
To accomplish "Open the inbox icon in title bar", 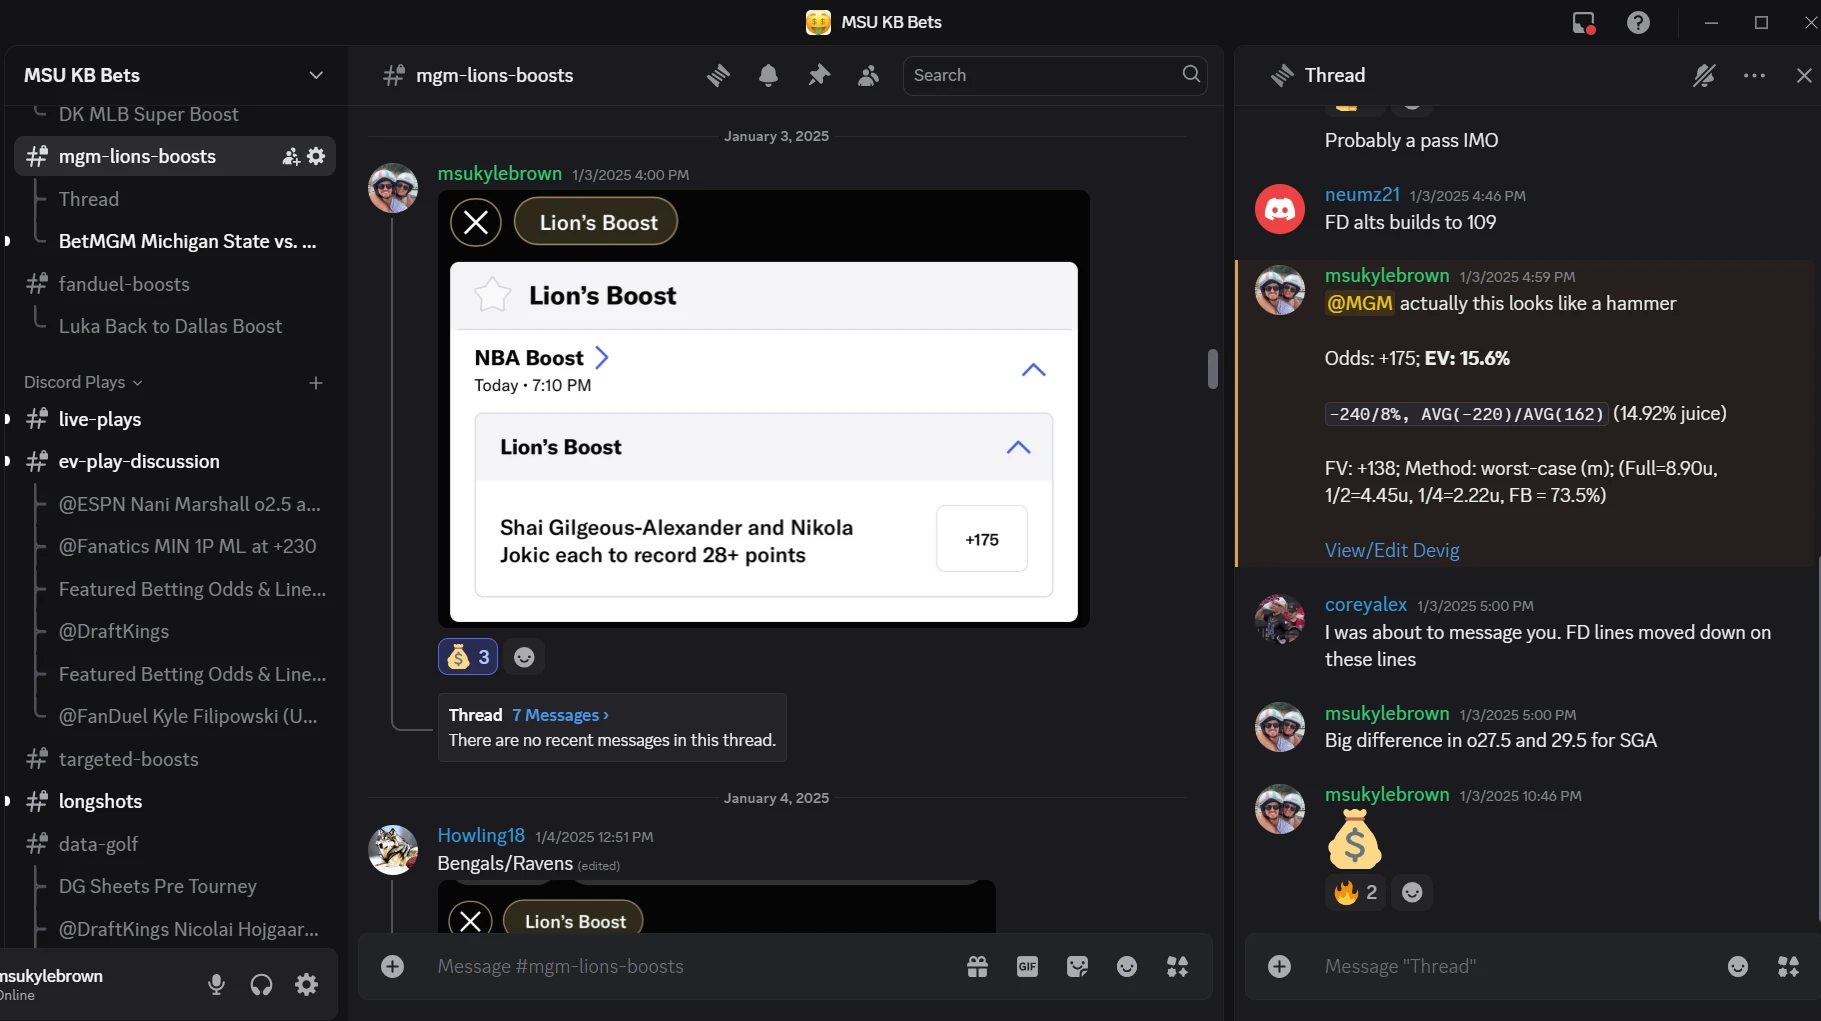I will tap(1584, 22).
